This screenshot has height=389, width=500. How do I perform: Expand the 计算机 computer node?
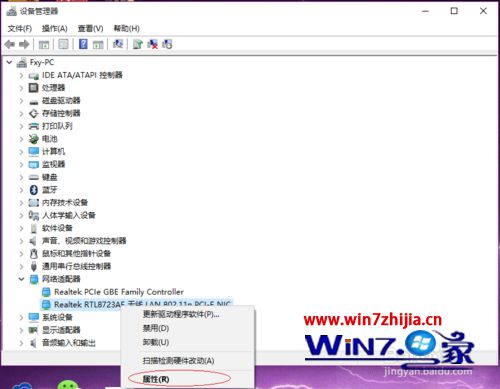click(x=21, y=152)
